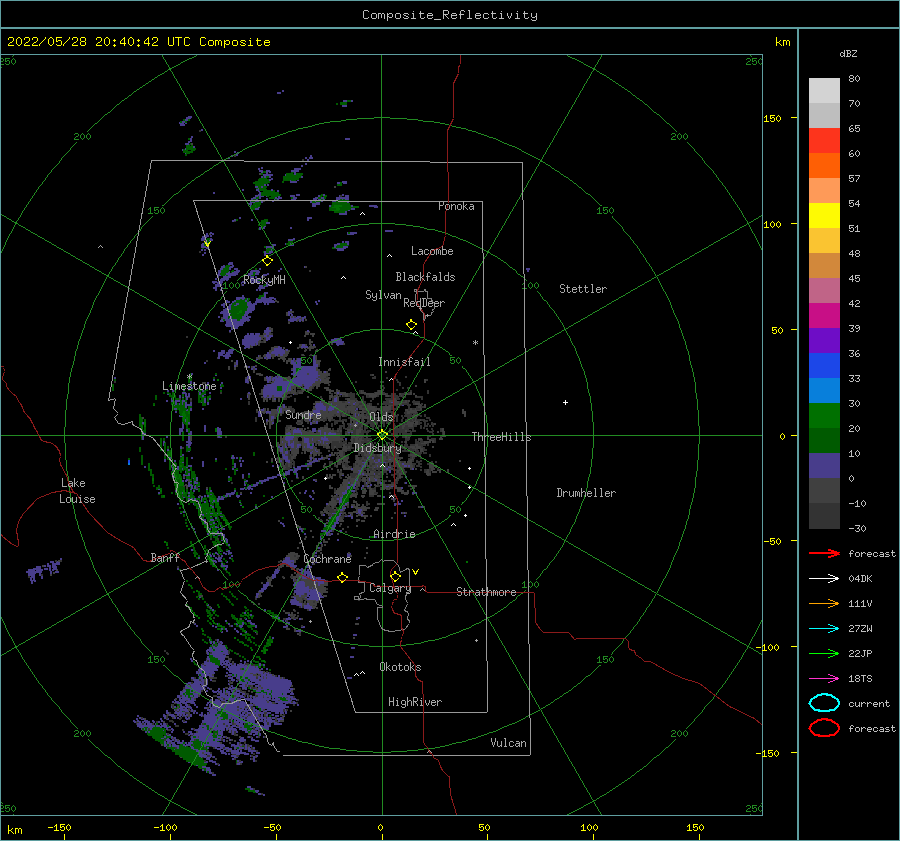
Task: Click the red 60 dBZ color swatch
Action: [x=824, y=141]
